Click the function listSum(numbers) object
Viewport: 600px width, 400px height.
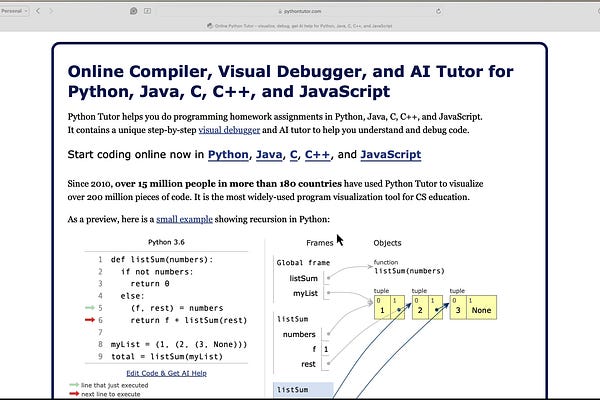(x=409, y=267)
